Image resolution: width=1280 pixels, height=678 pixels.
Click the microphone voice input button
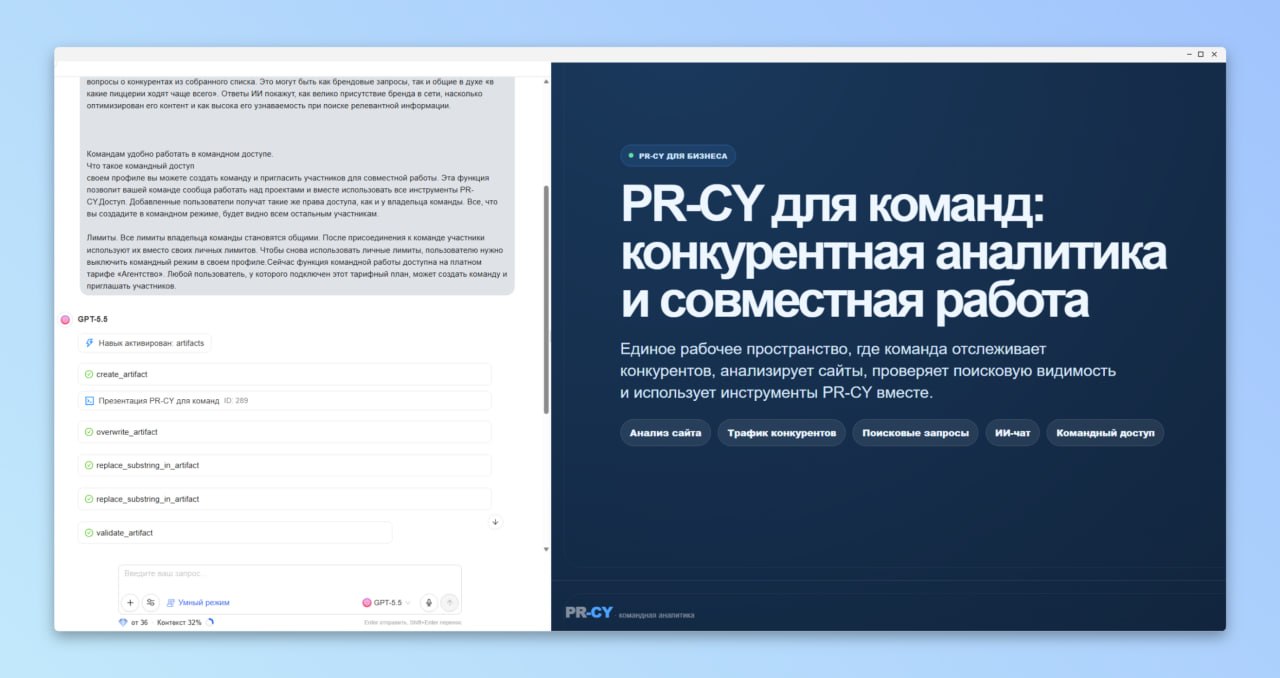click(428, 602)
